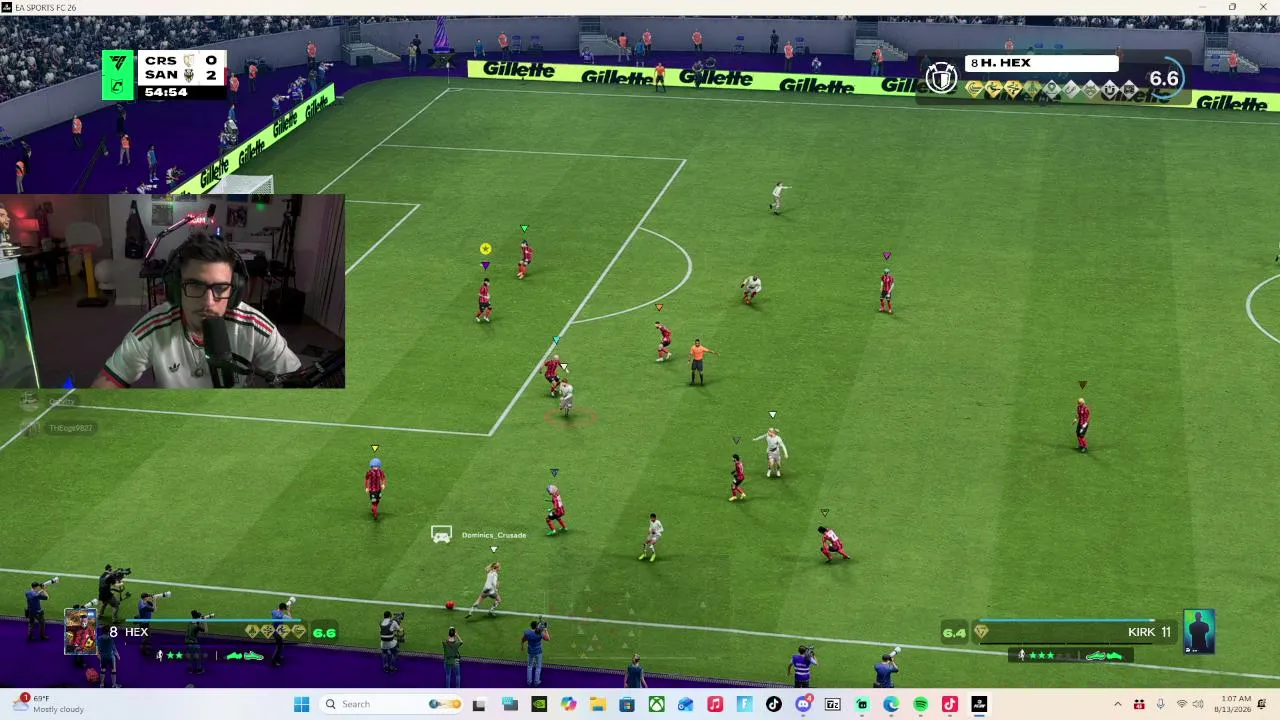Click the SAN team score row
1280x720 pixels.
point(181,75)
